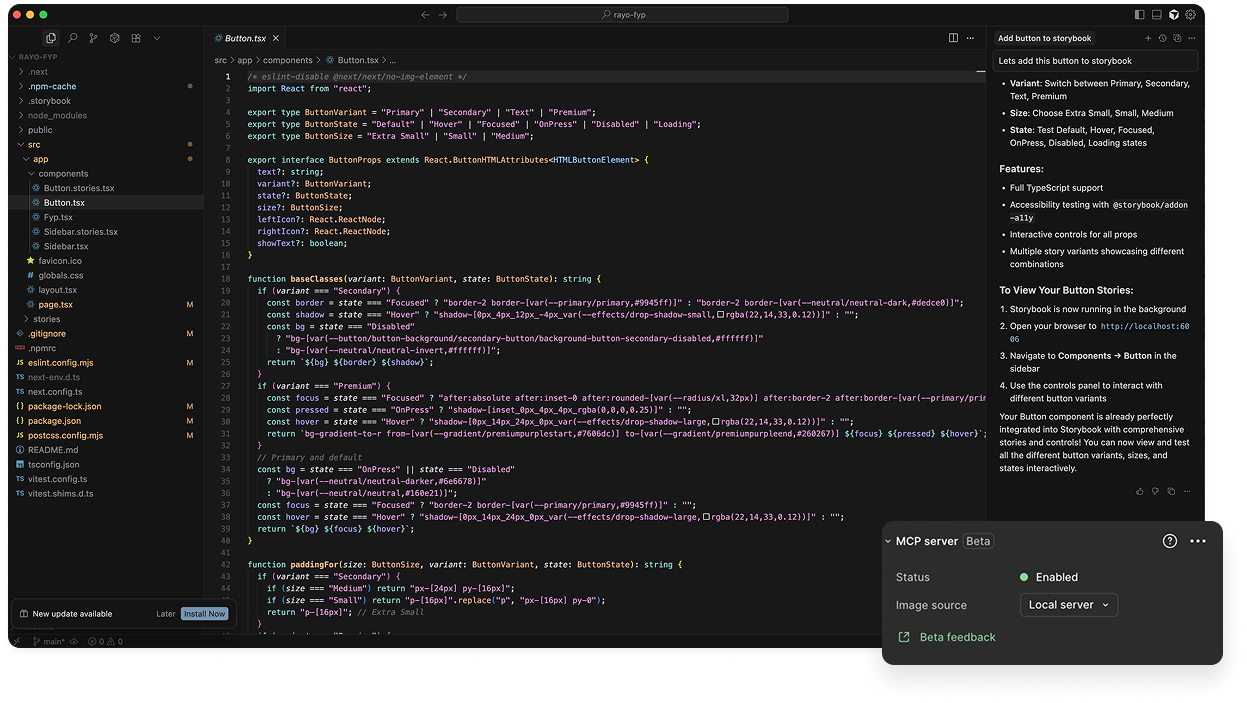
Task: Click the Install Now update button
Action: pos(204,613)
